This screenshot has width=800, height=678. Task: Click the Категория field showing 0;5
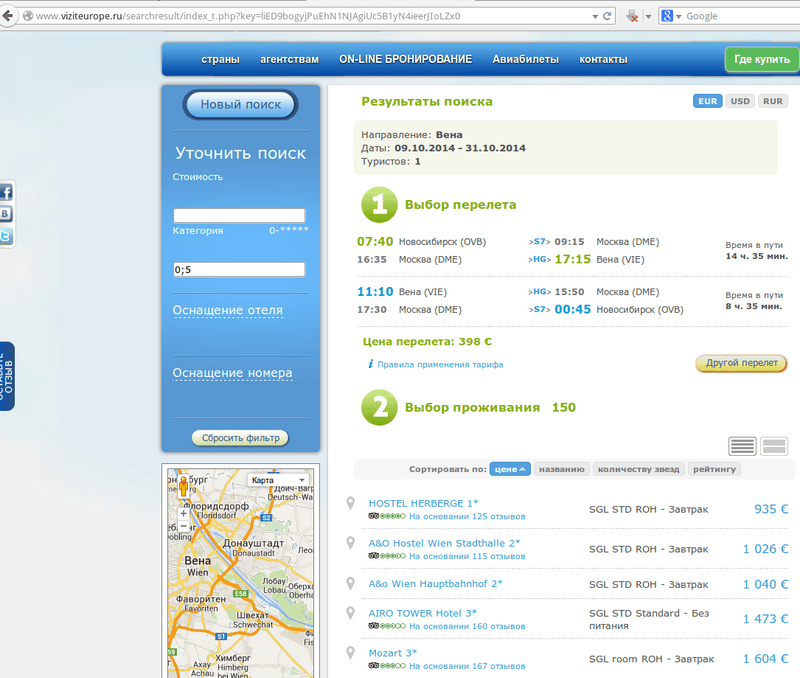[239, 269]
